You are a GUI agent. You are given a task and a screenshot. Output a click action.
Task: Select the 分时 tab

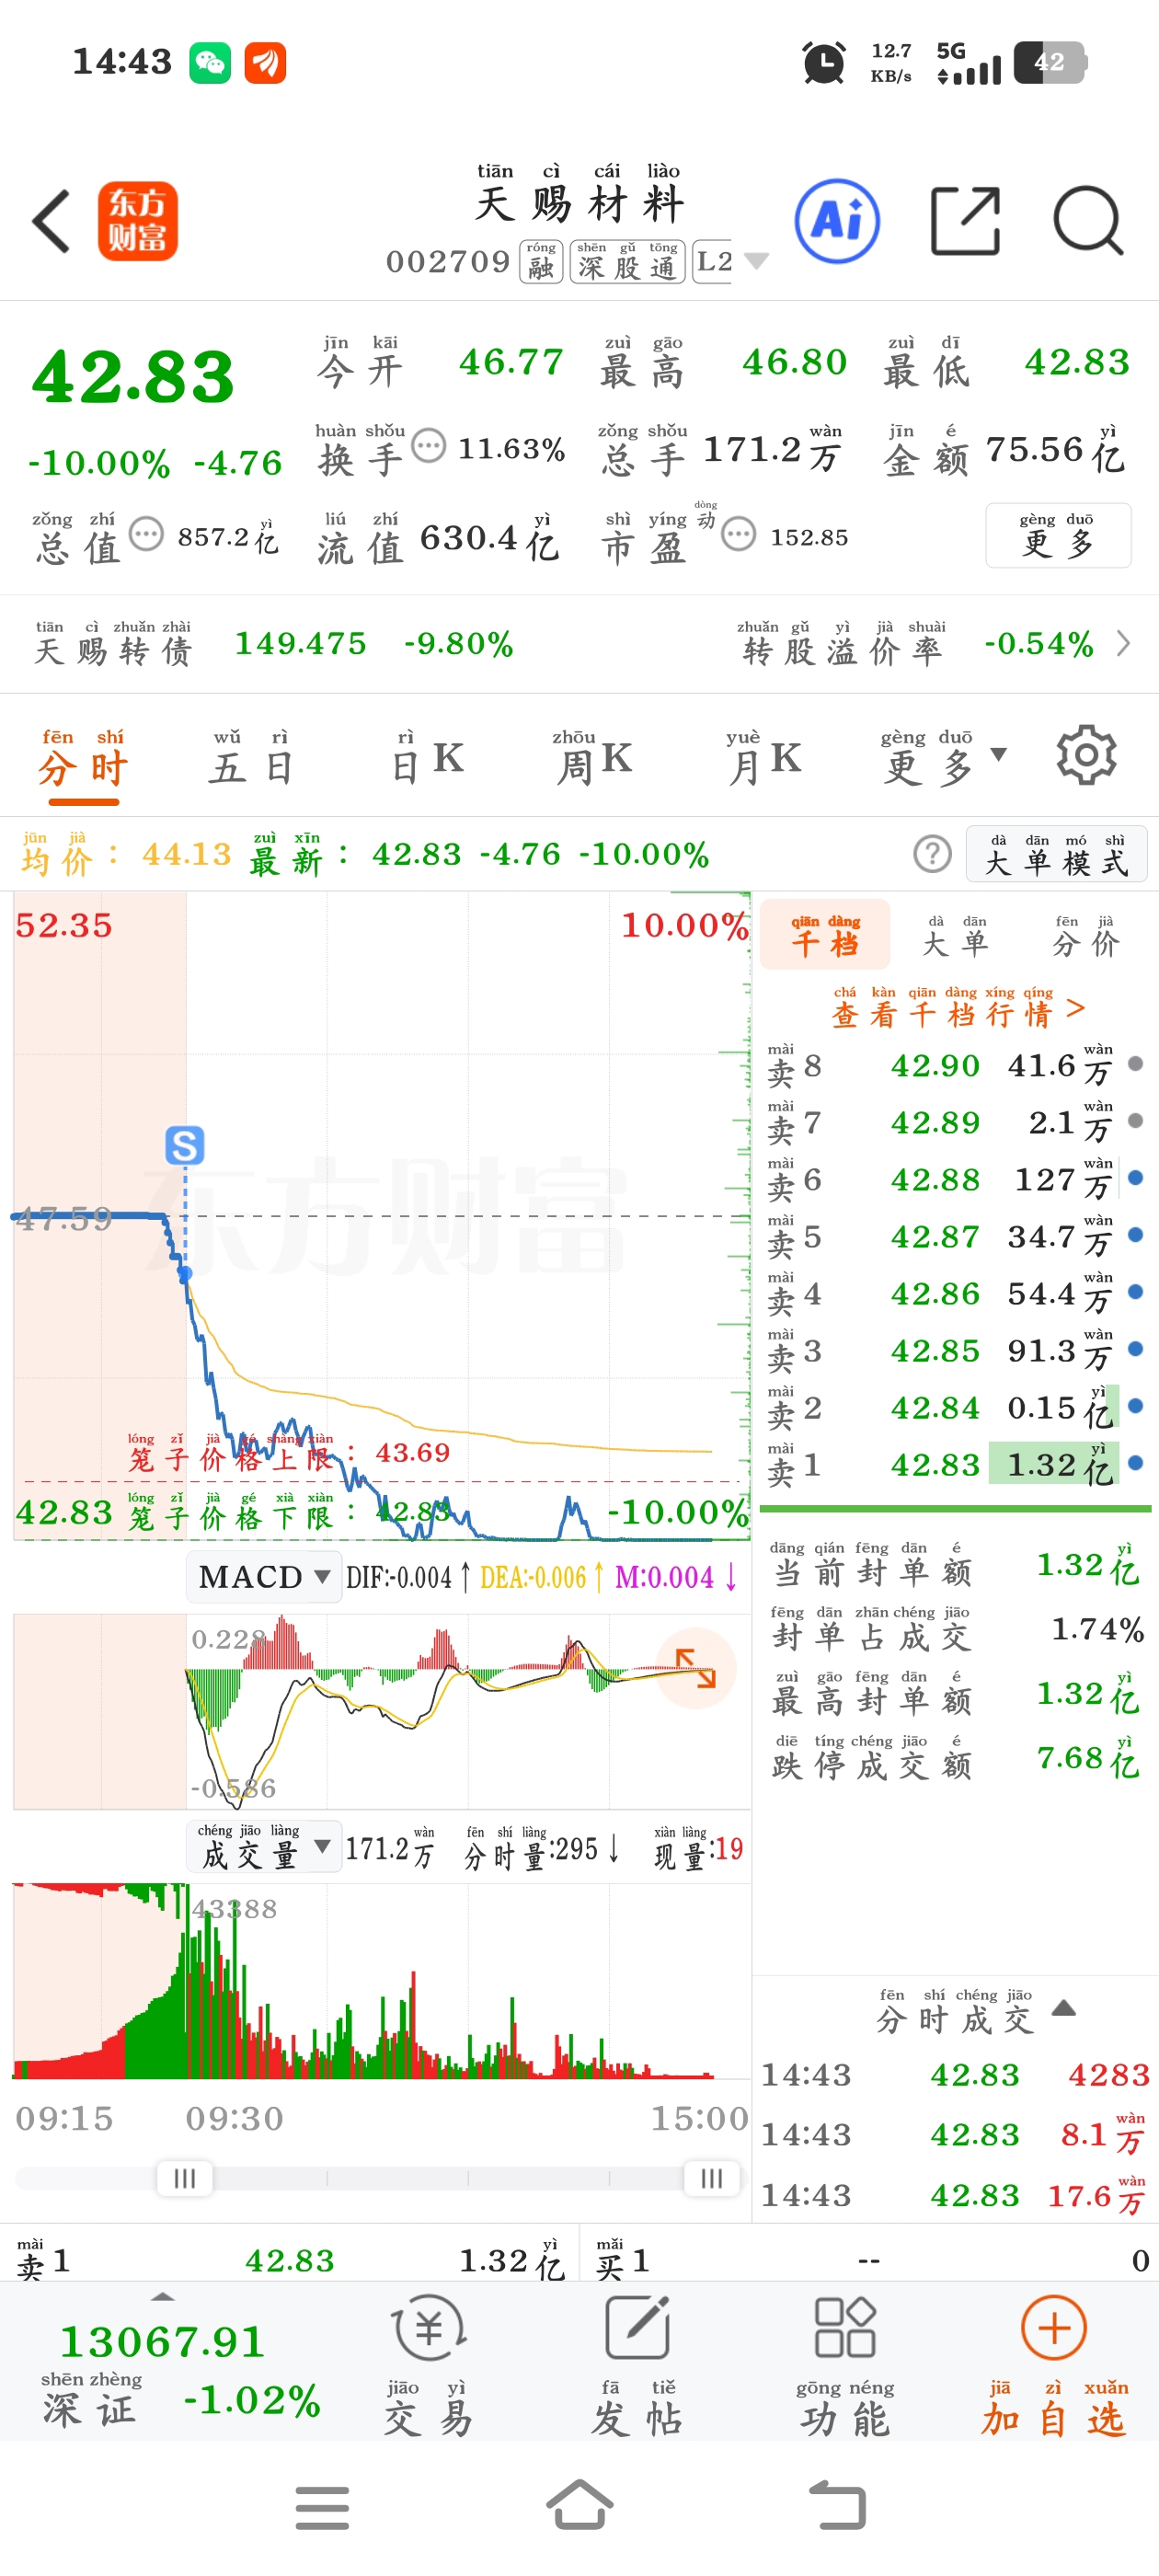84,759
